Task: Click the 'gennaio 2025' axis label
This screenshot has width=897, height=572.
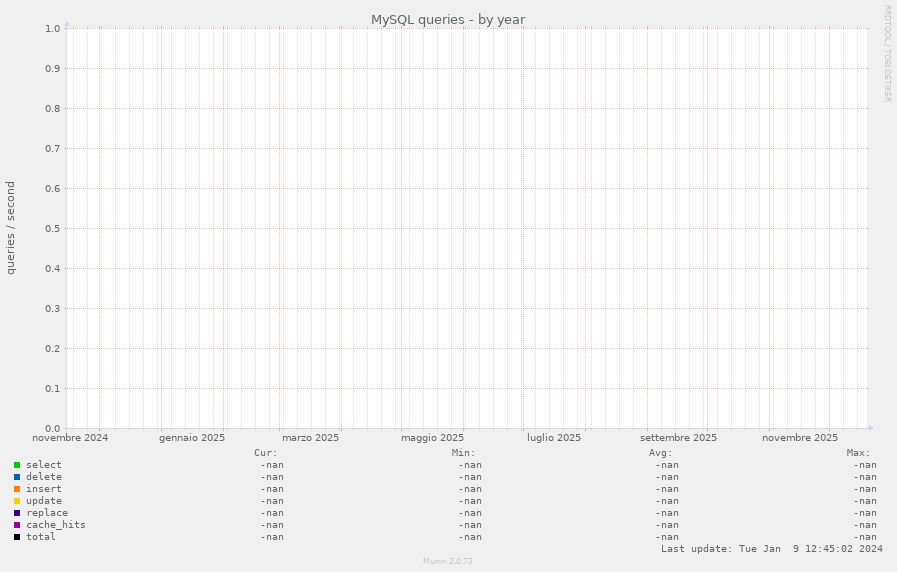Action: 192,438
